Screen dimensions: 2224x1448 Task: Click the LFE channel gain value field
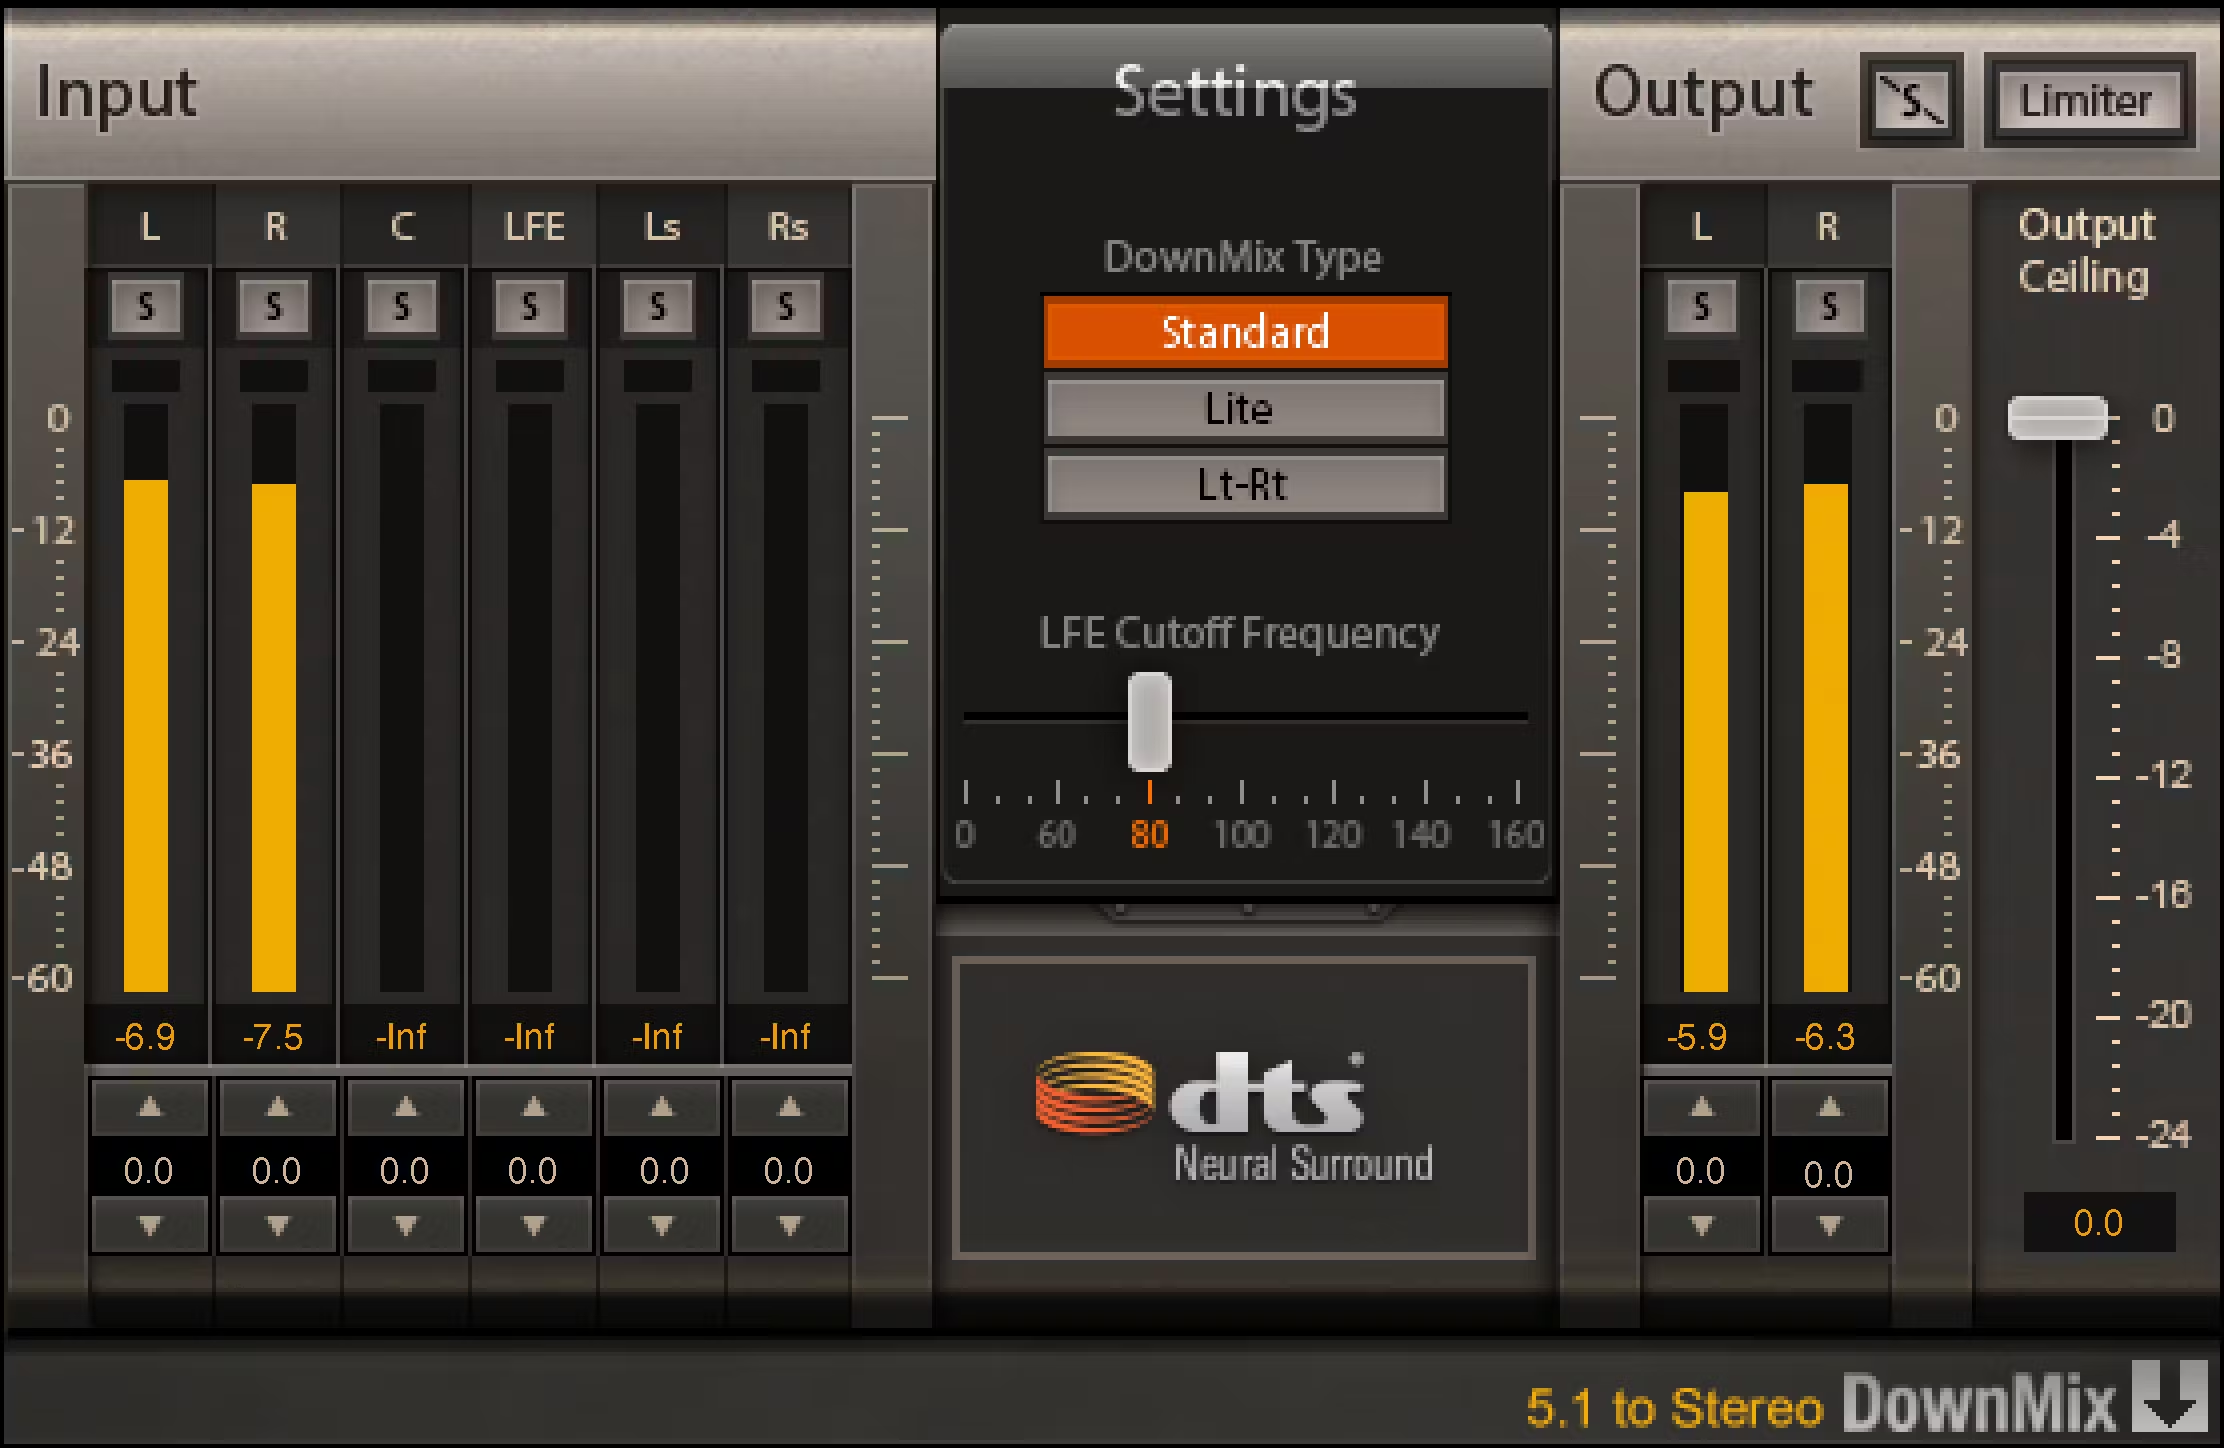point(531,1170)
